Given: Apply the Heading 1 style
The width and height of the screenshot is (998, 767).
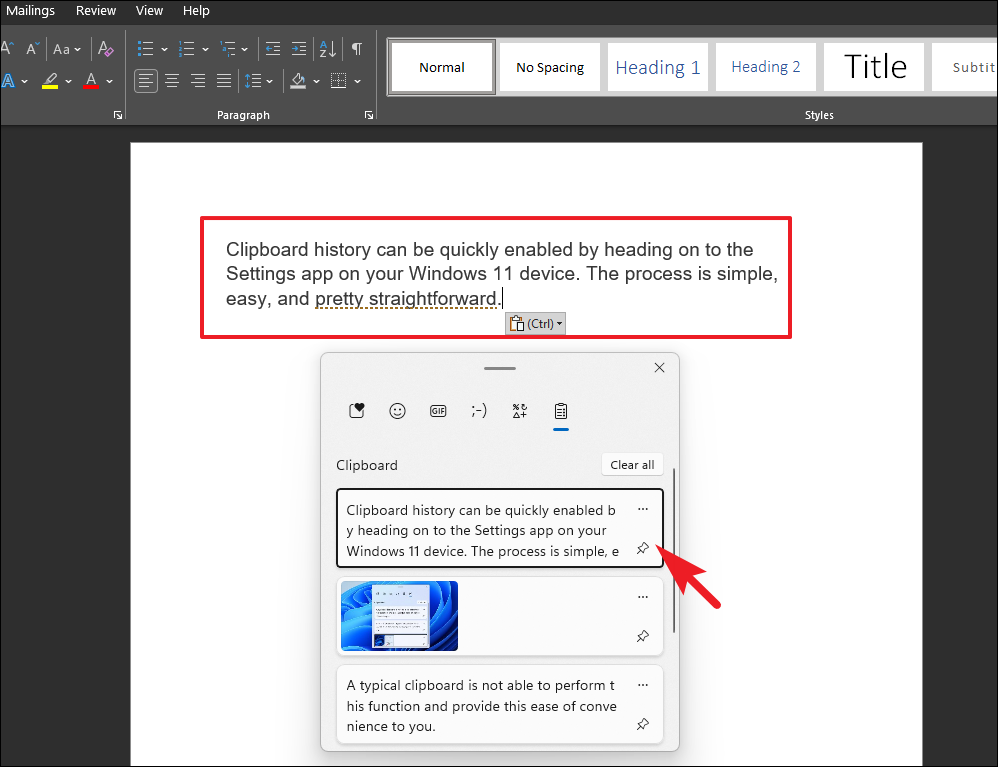Looking at the screenshot, I should (x=657, y=66).
